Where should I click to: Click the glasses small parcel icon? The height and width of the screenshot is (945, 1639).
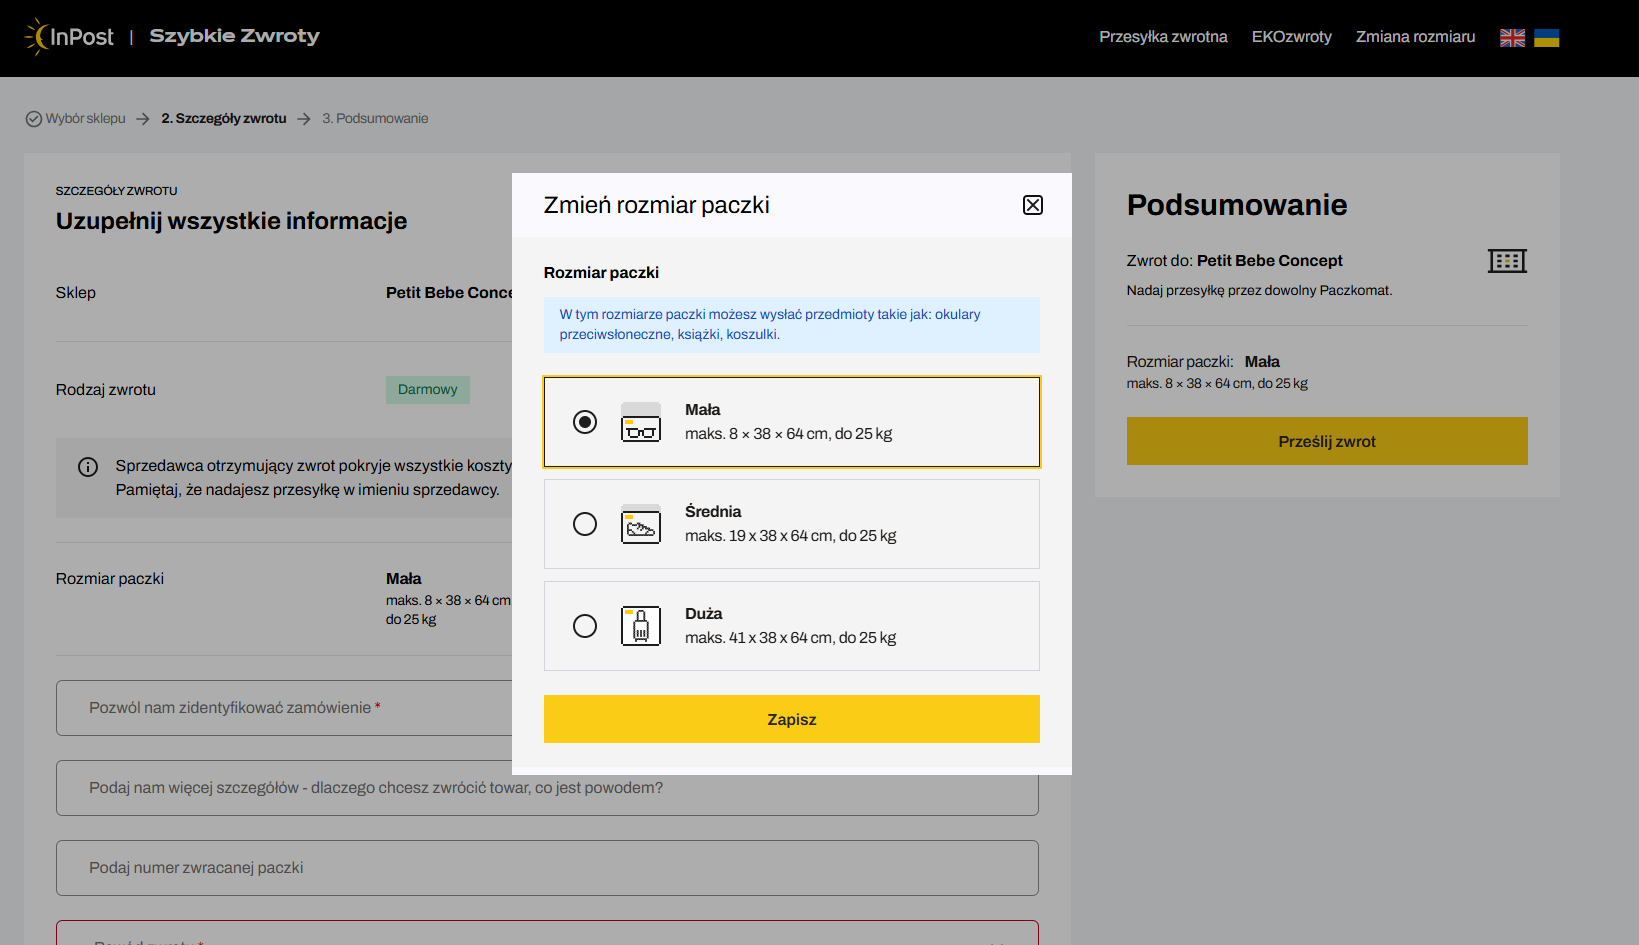pos(640,422)
